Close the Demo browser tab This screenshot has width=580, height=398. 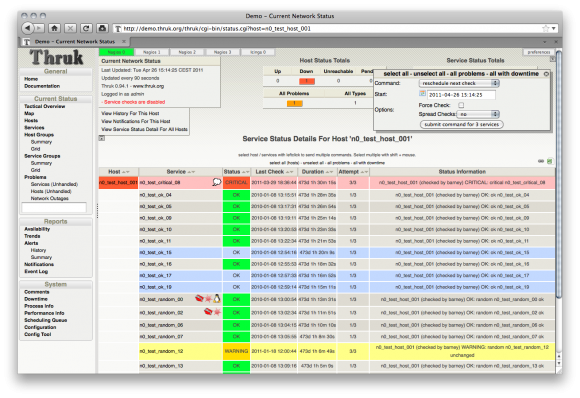124,41
